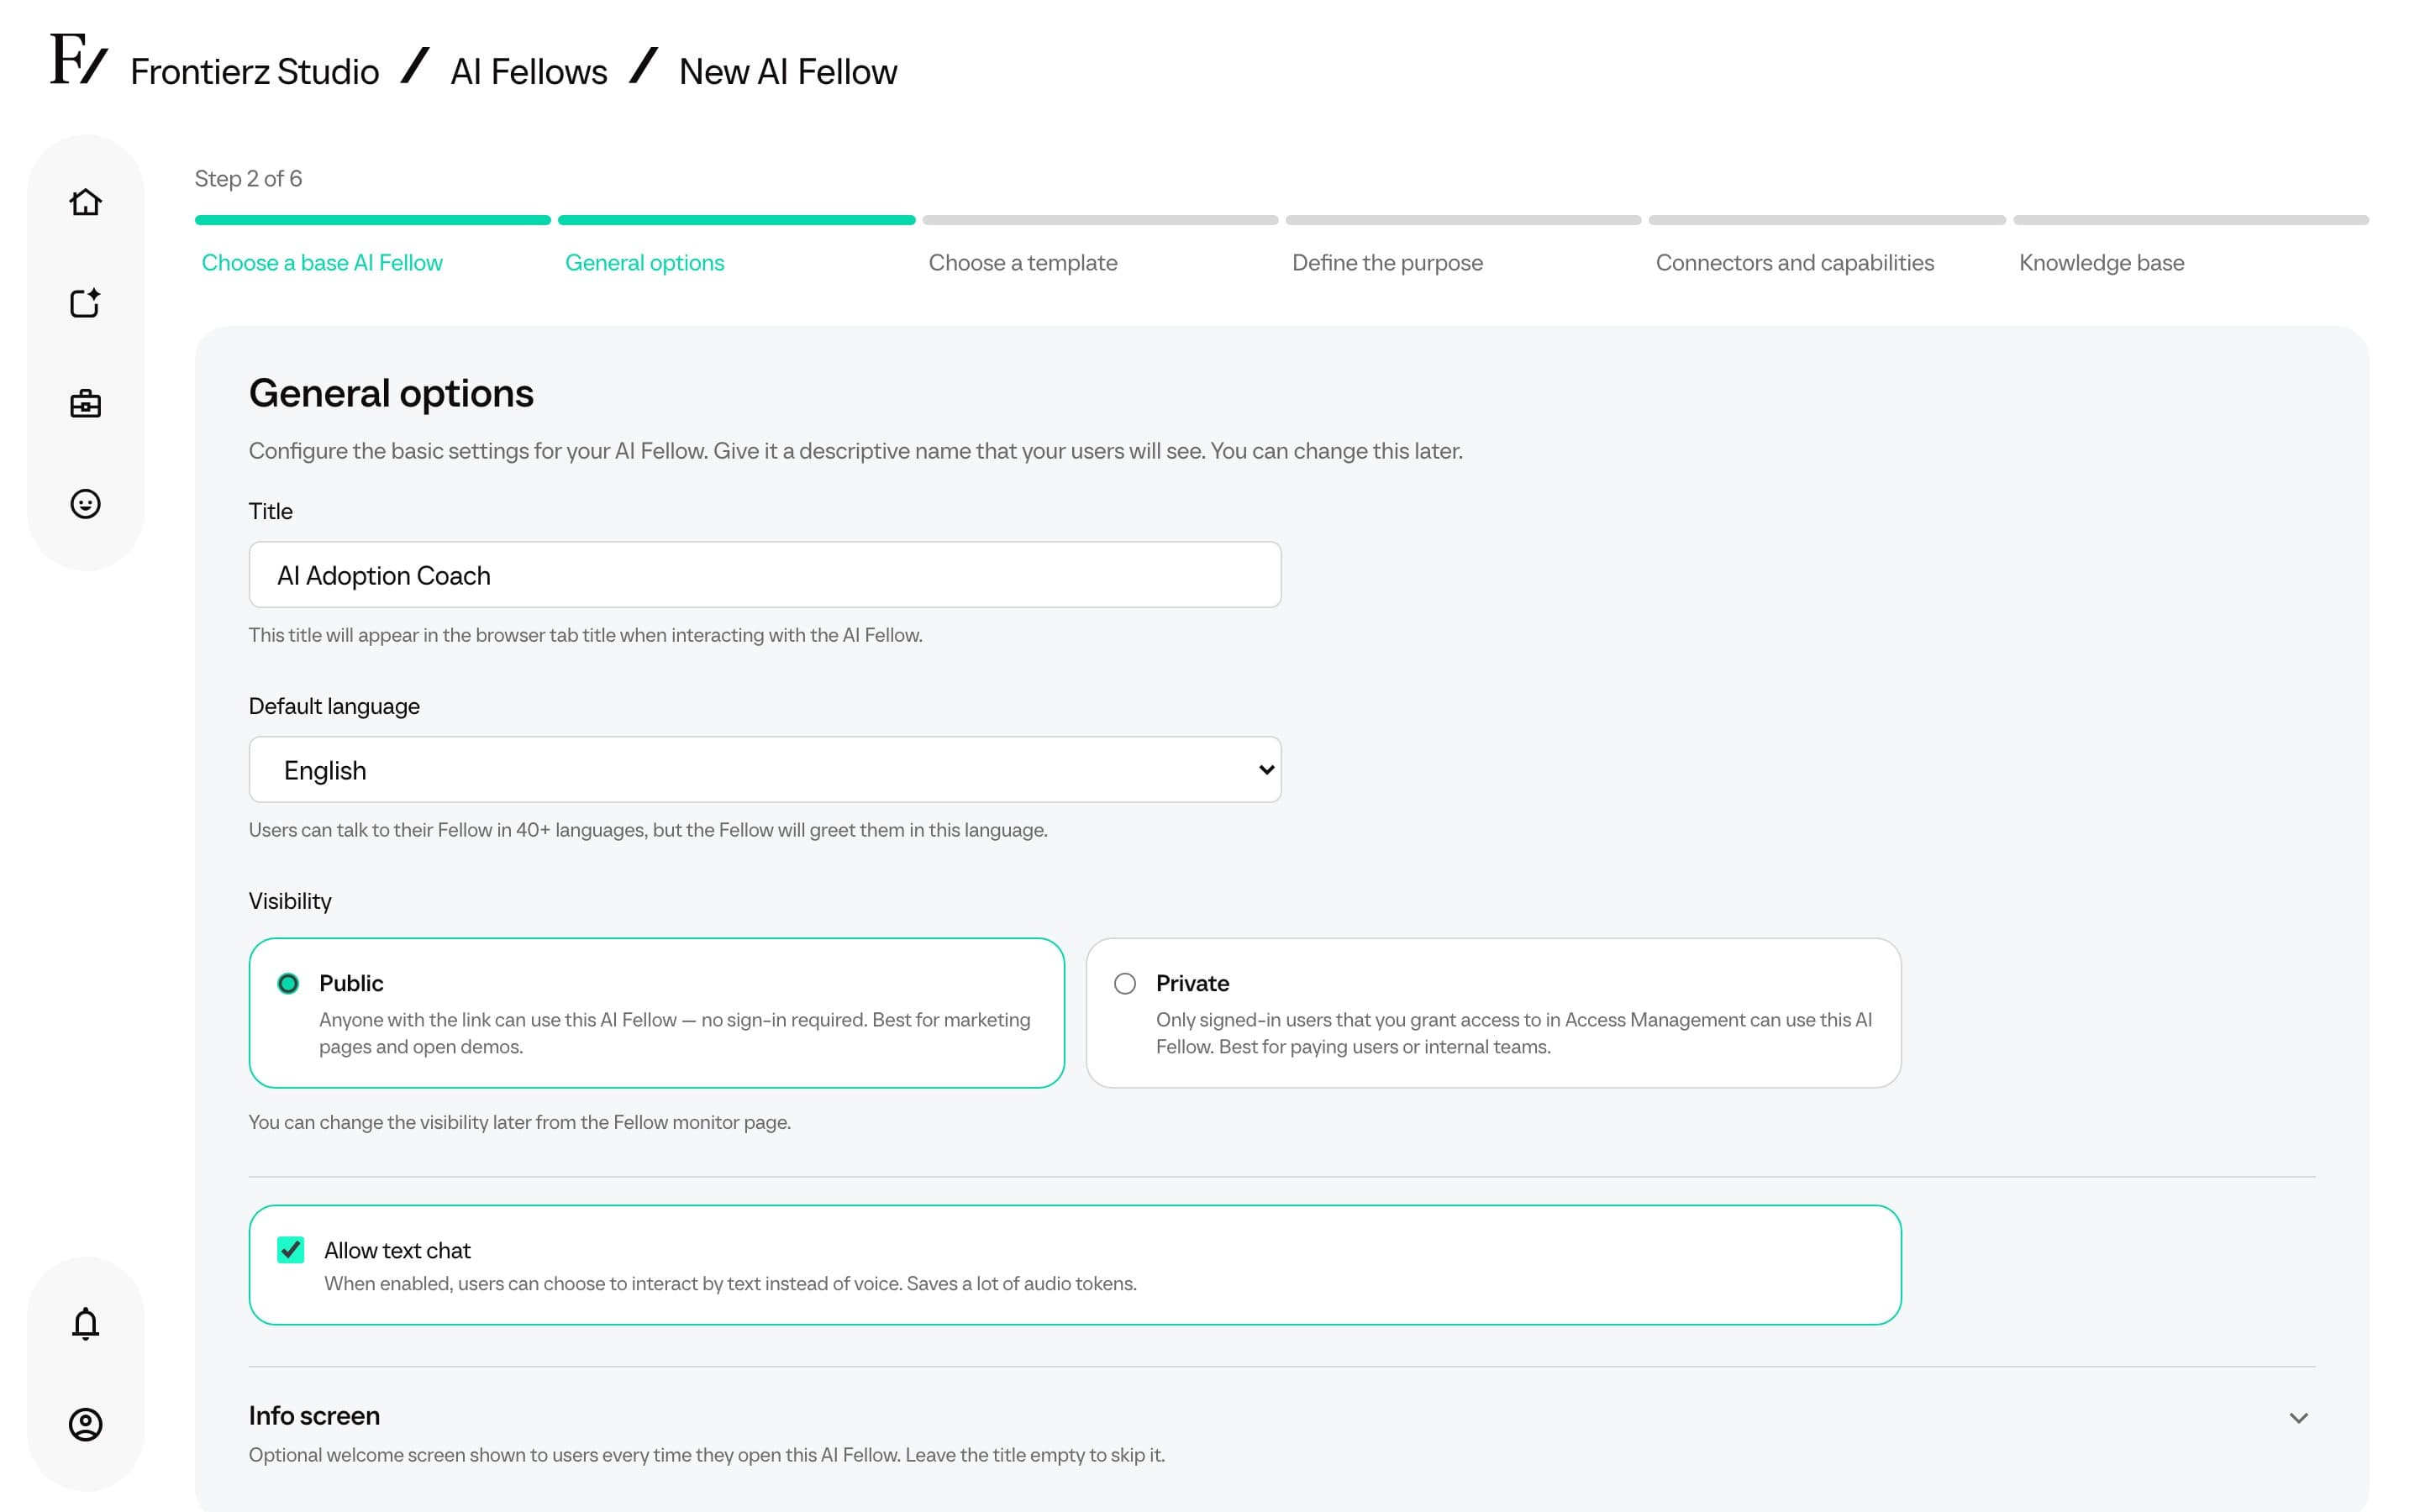Uncheck the Allow text chat checkbox
Viewport: 2420px width, 1512px height.
291,1250
